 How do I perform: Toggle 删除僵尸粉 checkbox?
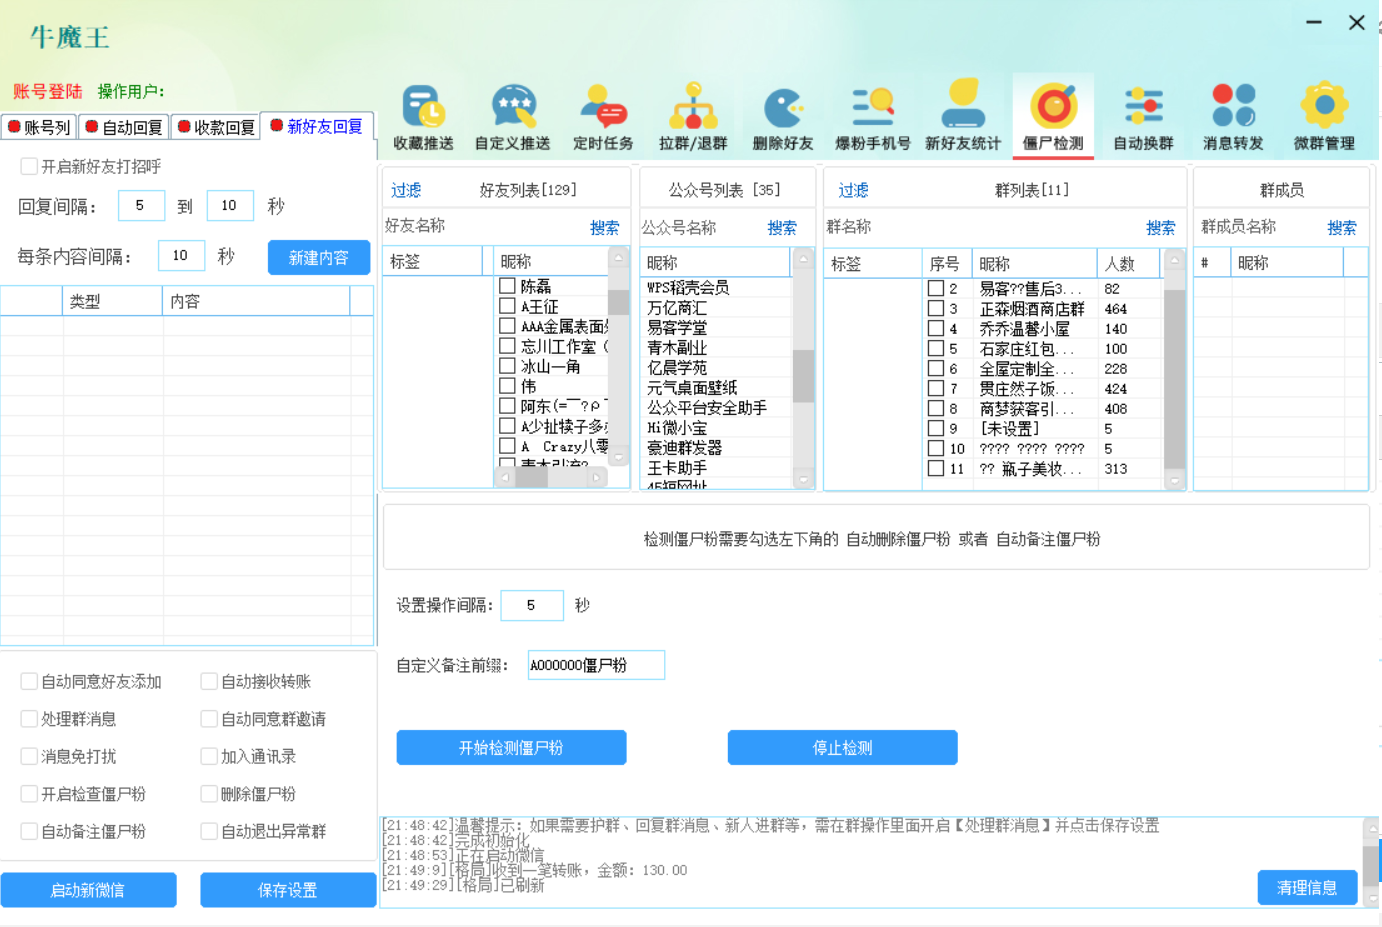click(x=209, y=794)
